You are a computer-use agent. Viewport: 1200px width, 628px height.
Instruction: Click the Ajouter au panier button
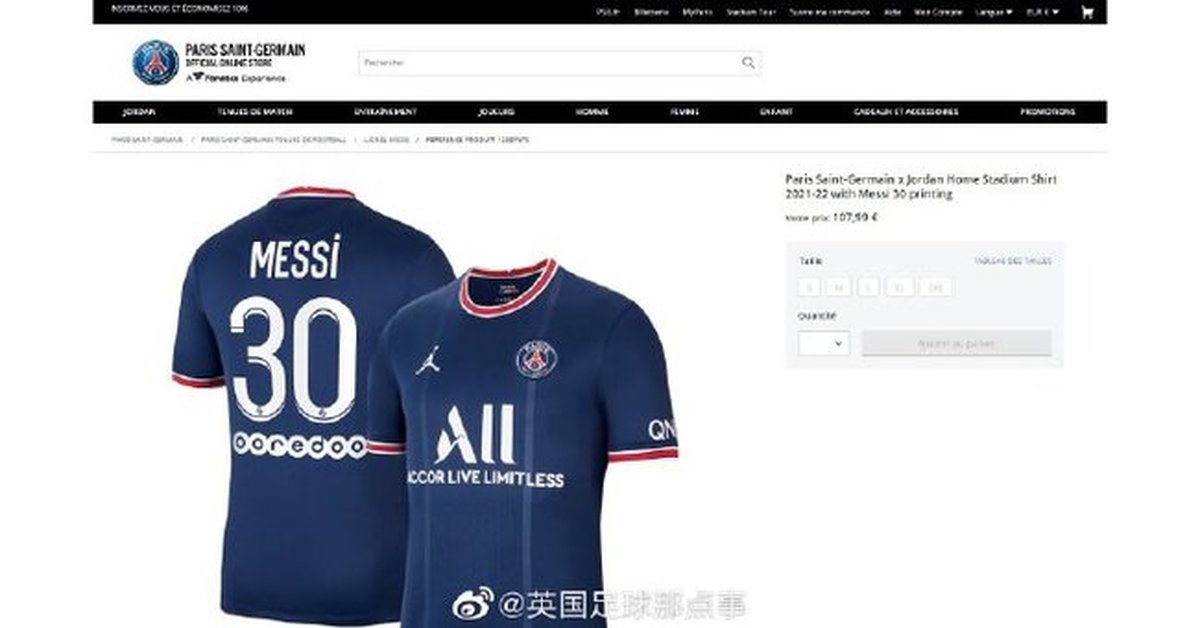[956, 343]
